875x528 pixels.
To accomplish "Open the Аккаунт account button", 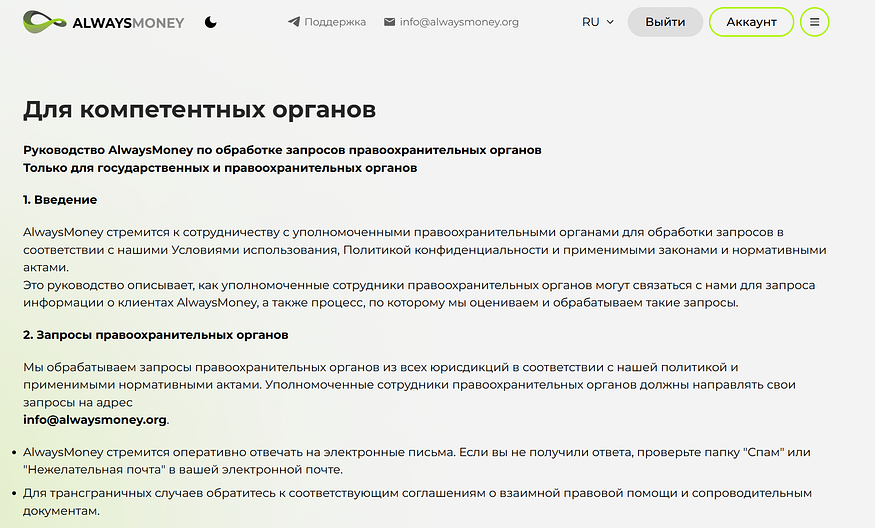I will 751,22.
